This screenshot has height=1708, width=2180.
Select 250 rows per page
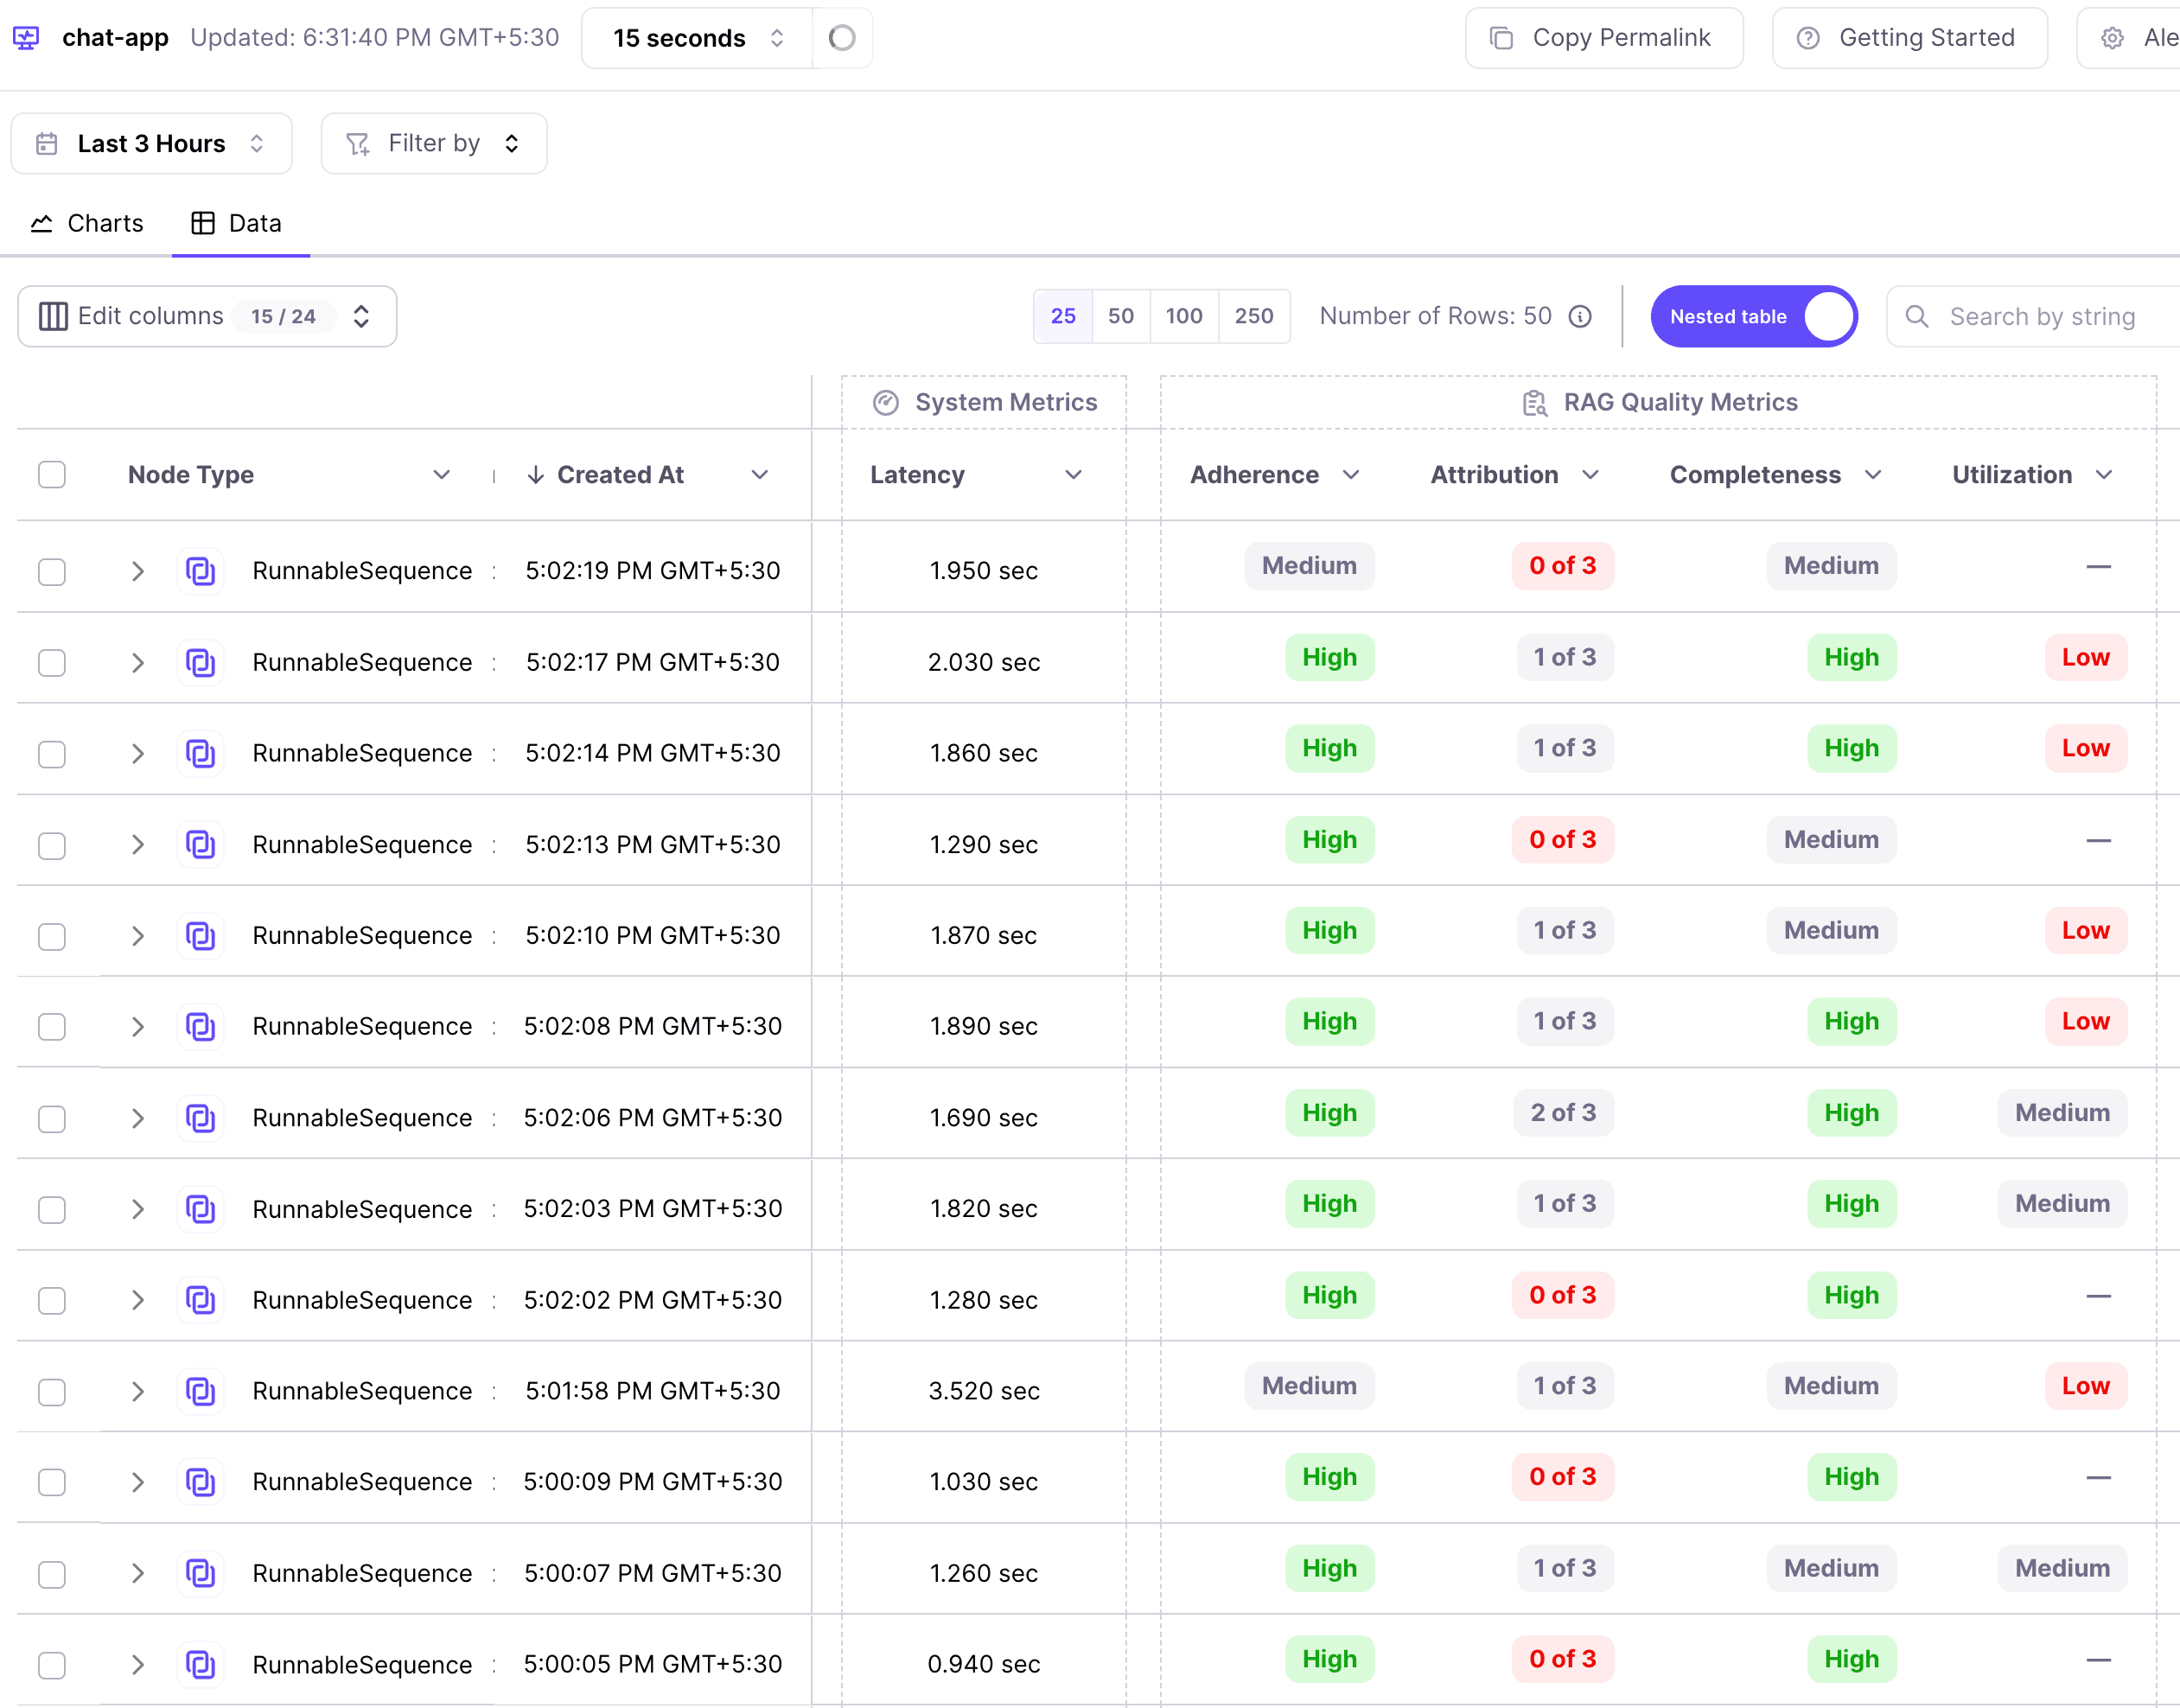pos(1254,316)
